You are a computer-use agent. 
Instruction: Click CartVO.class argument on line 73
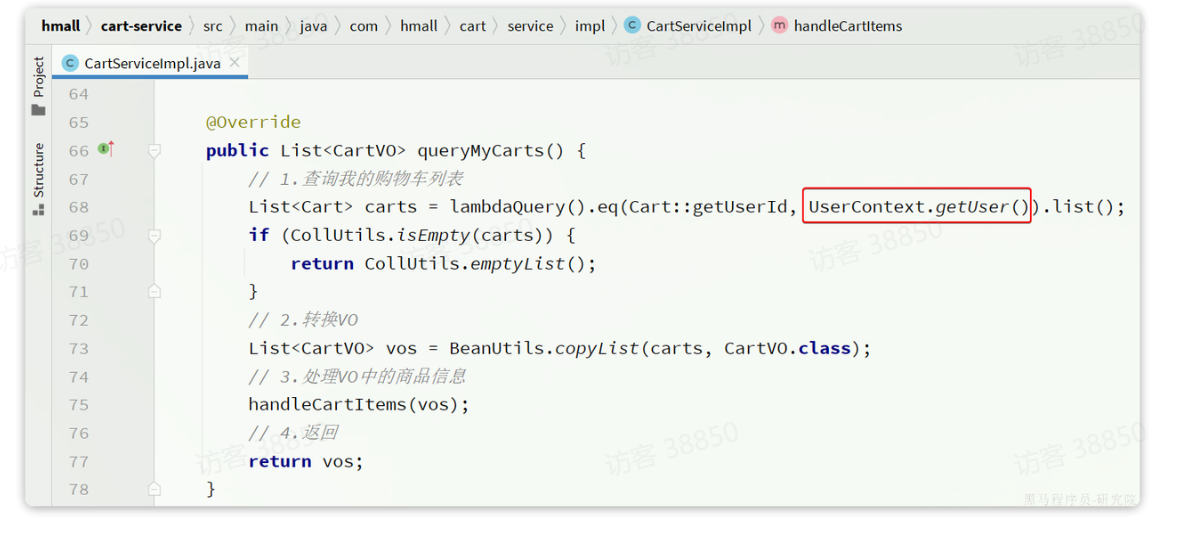click(x=787, y=348)
